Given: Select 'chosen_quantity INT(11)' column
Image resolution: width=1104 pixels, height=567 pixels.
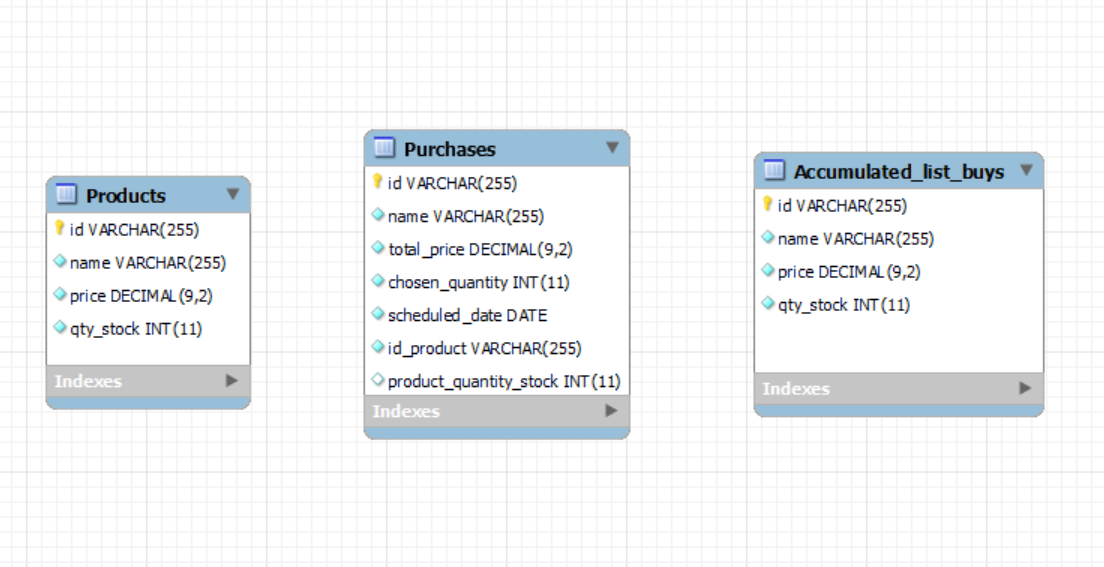Looking at the screenshot, I should point(479,282).
